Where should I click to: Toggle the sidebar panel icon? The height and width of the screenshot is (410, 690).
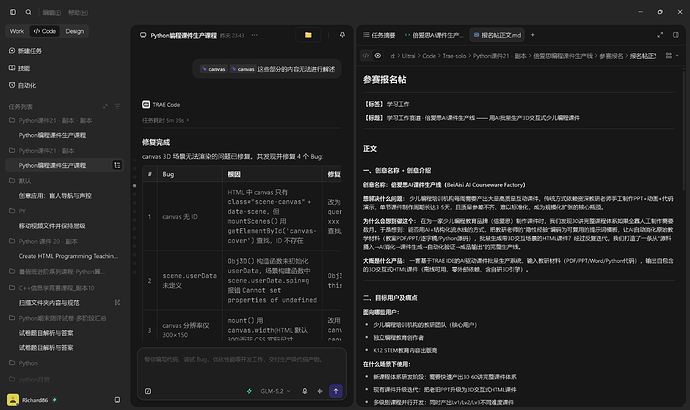[13, 12]
